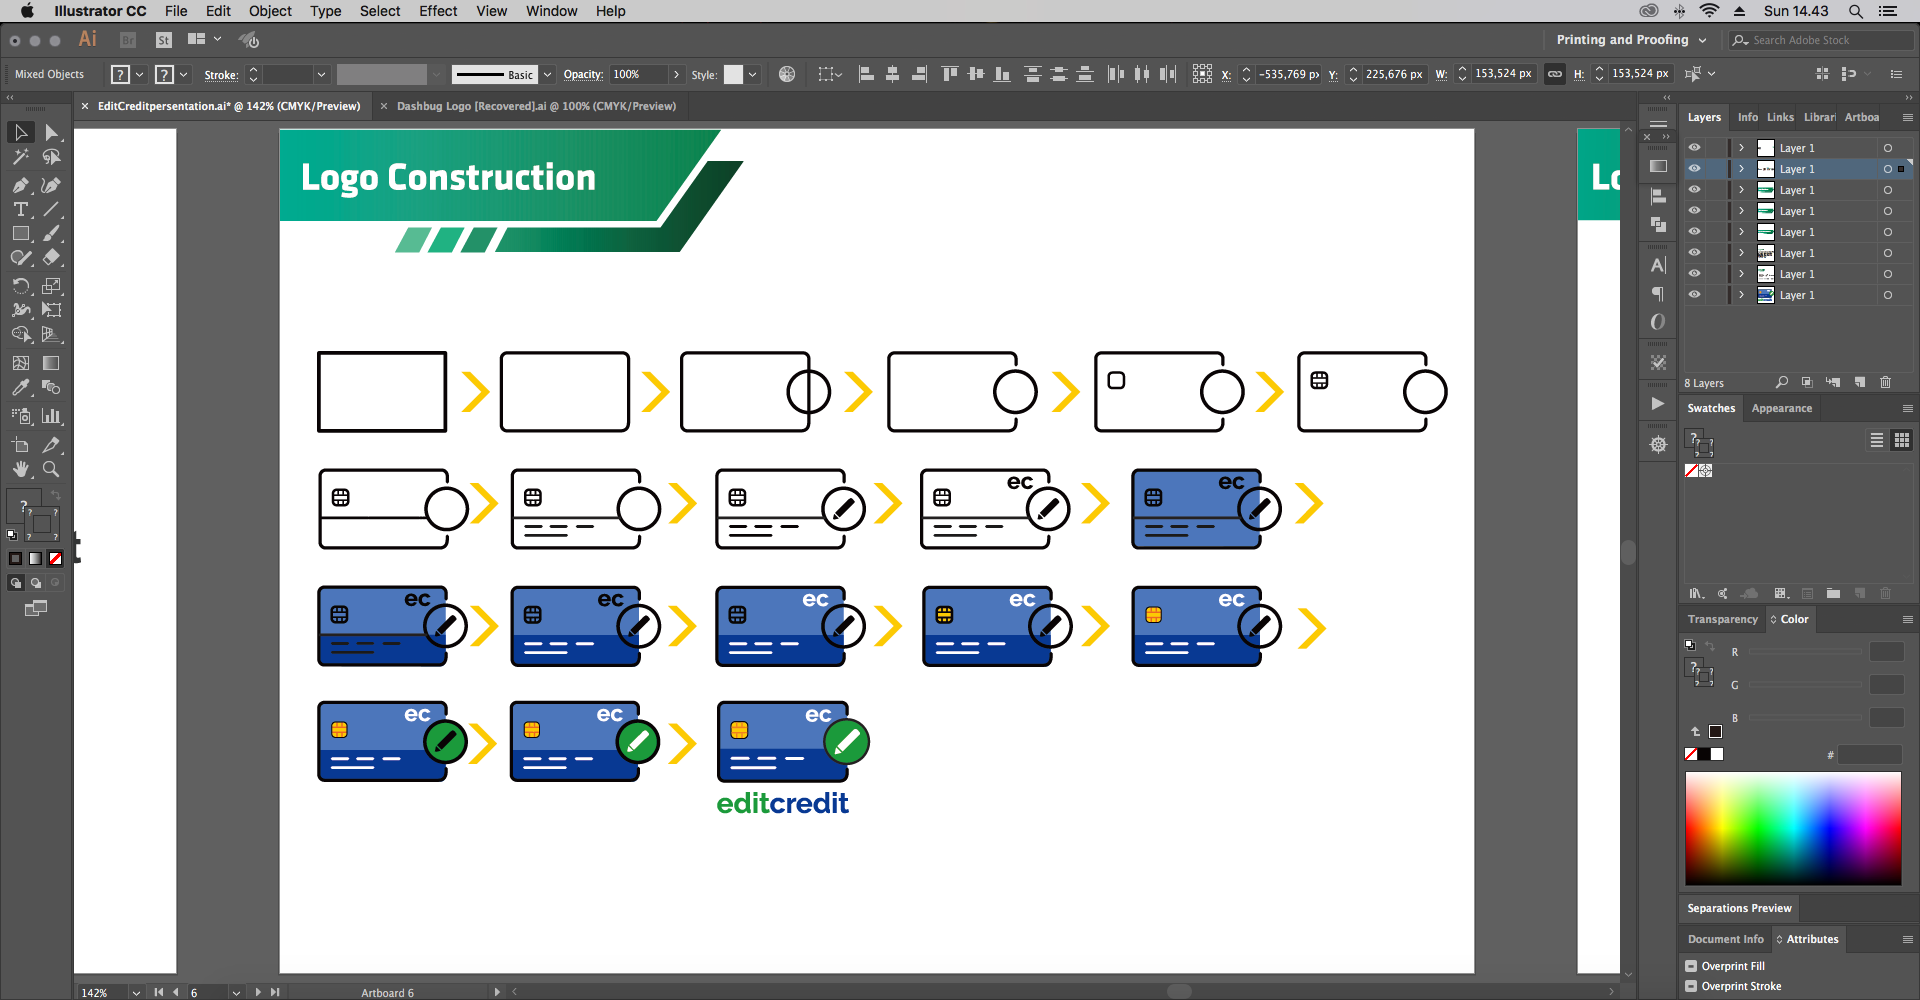The image size is (1920, 1000).
Task: Swap fill and stroke arrows in toolbox
Action: (x=56, y=495)
